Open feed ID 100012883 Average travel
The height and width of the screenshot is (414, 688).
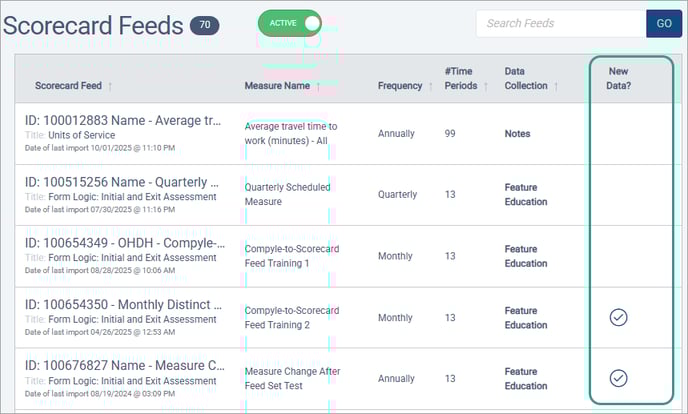(122, 121)
